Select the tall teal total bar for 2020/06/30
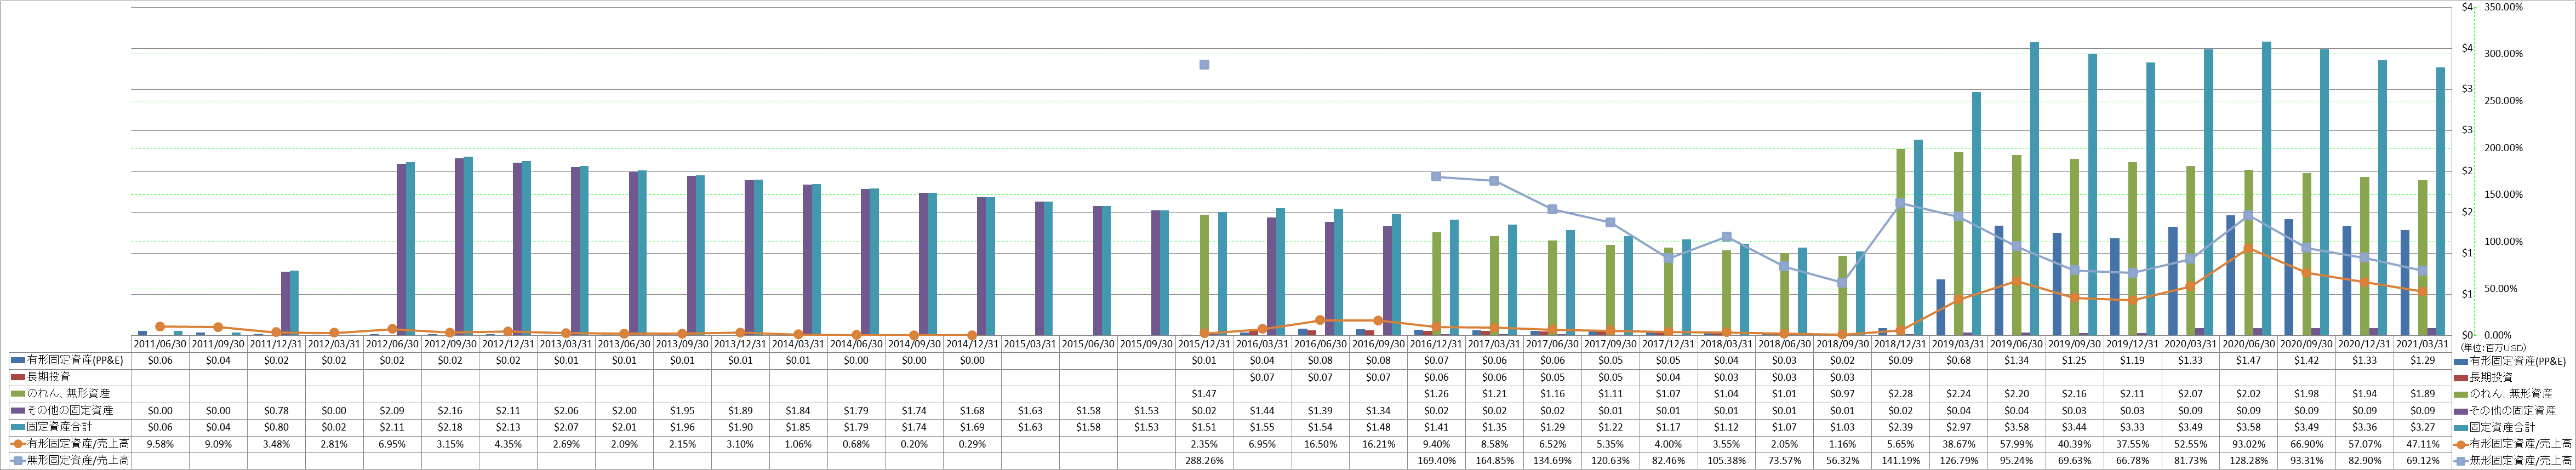This screenshot has width=2576, height=470. pos(2267,188)
